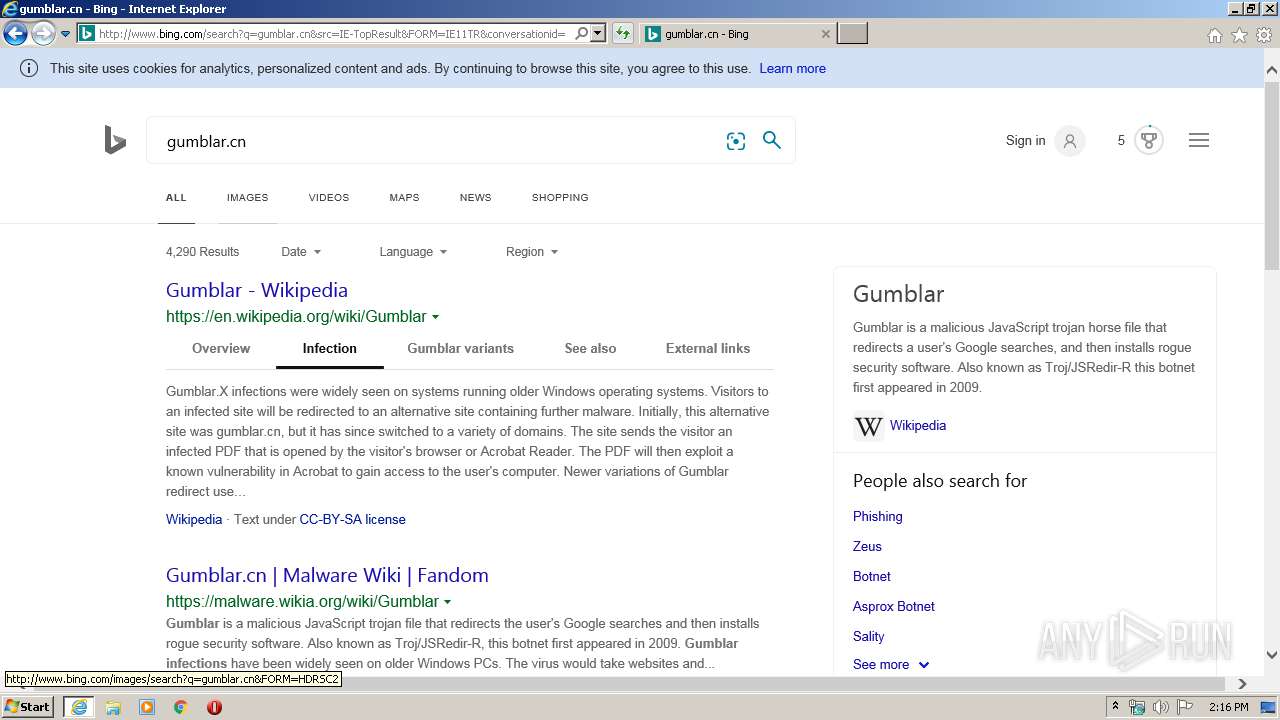1280x720 pixels.
Task: Open Gumblar.cn Malware Wiki Fandom result
Action: coord(327,575)
